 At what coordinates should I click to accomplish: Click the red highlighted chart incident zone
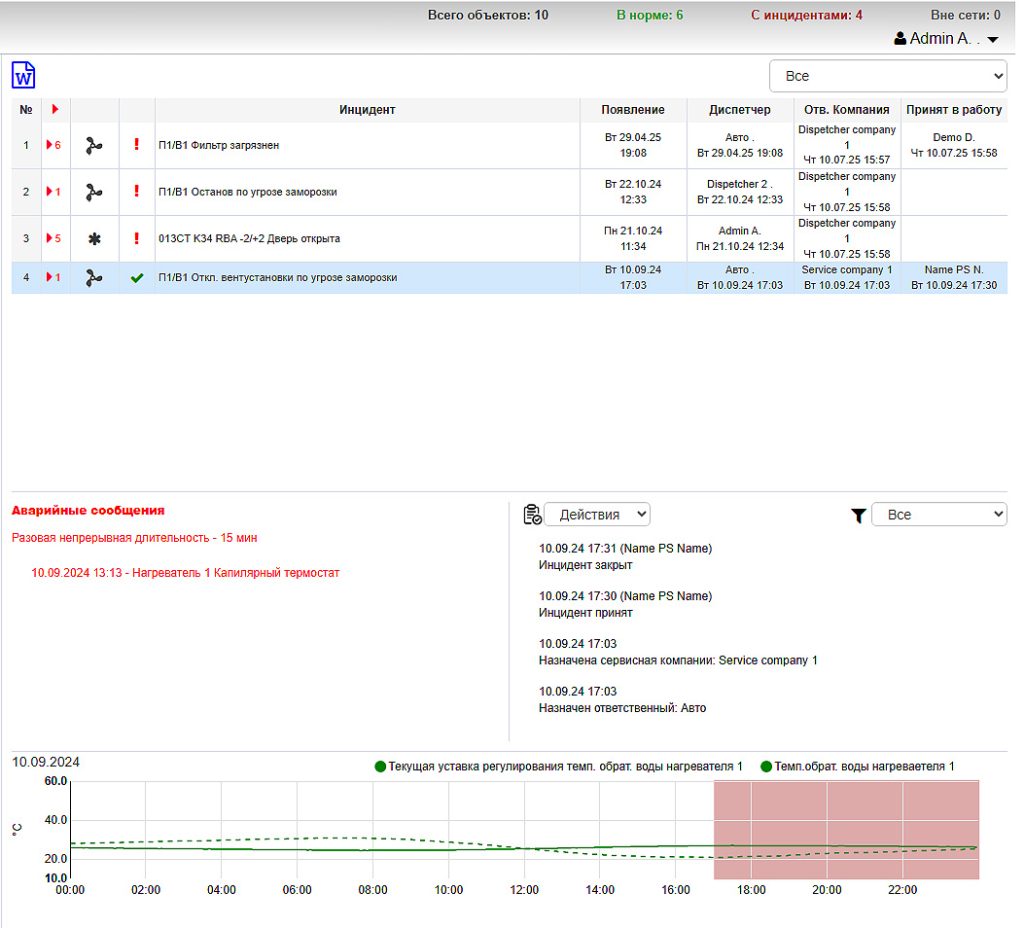(845, 830)
